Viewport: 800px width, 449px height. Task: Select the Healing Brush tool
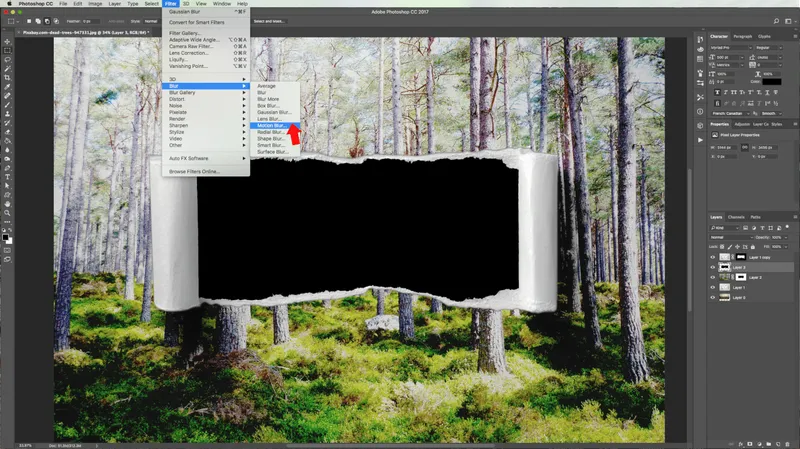click(7, 96)
